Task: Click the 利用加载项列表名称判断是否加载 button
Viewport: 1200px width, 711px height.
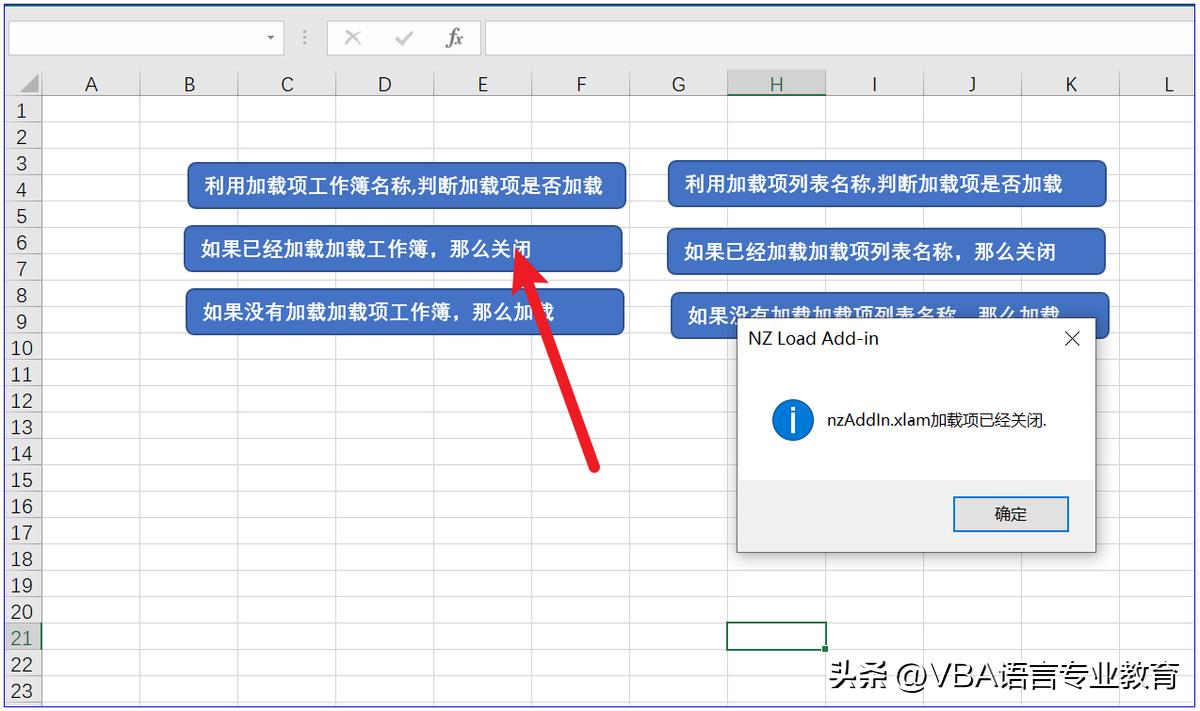Action: pos(888,184)
